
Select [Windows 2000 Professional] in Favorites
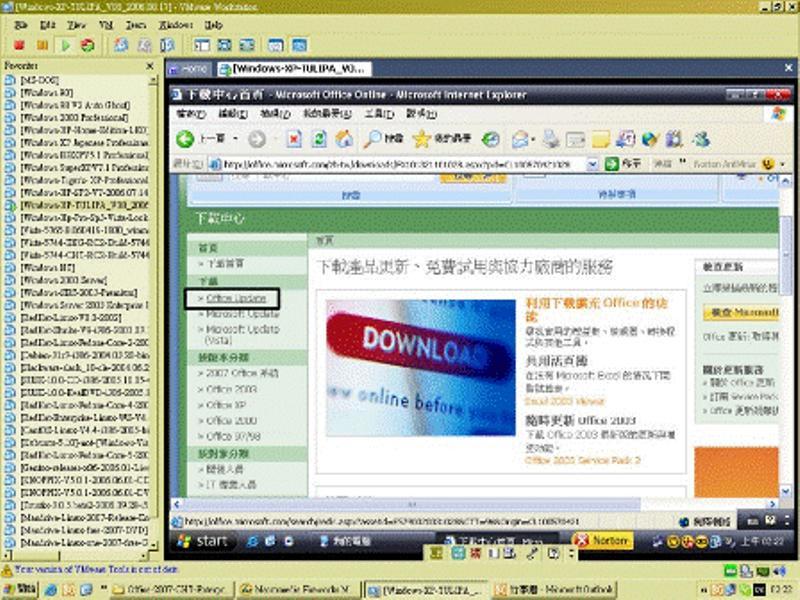tap(74, 117)
